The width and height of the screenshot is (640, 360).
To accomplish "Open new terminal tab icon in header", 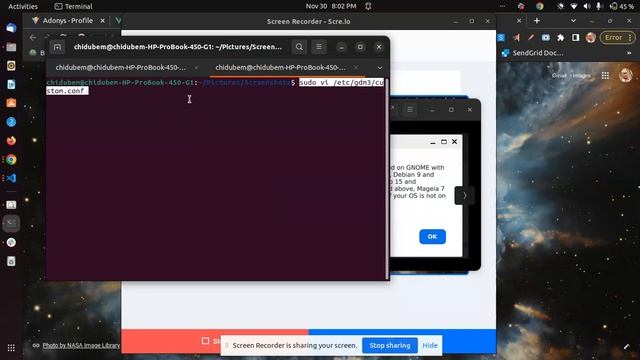I will [58, 47].
